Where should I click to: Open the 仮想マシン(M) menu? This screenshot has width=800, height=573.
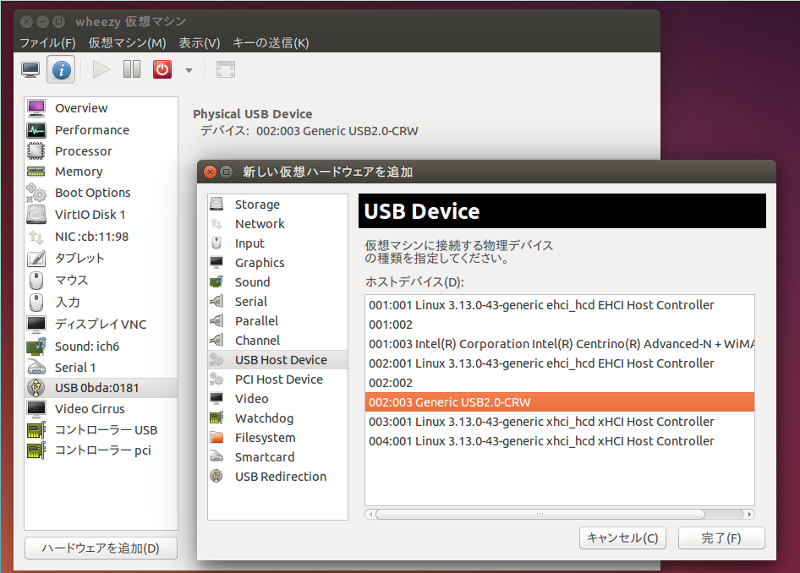point(127,43)
